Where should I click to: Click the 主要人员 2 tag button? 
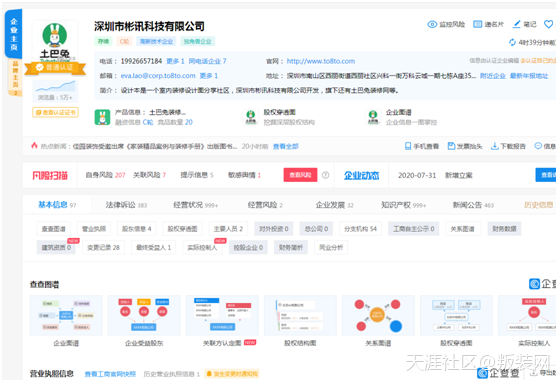click(228, 229)
